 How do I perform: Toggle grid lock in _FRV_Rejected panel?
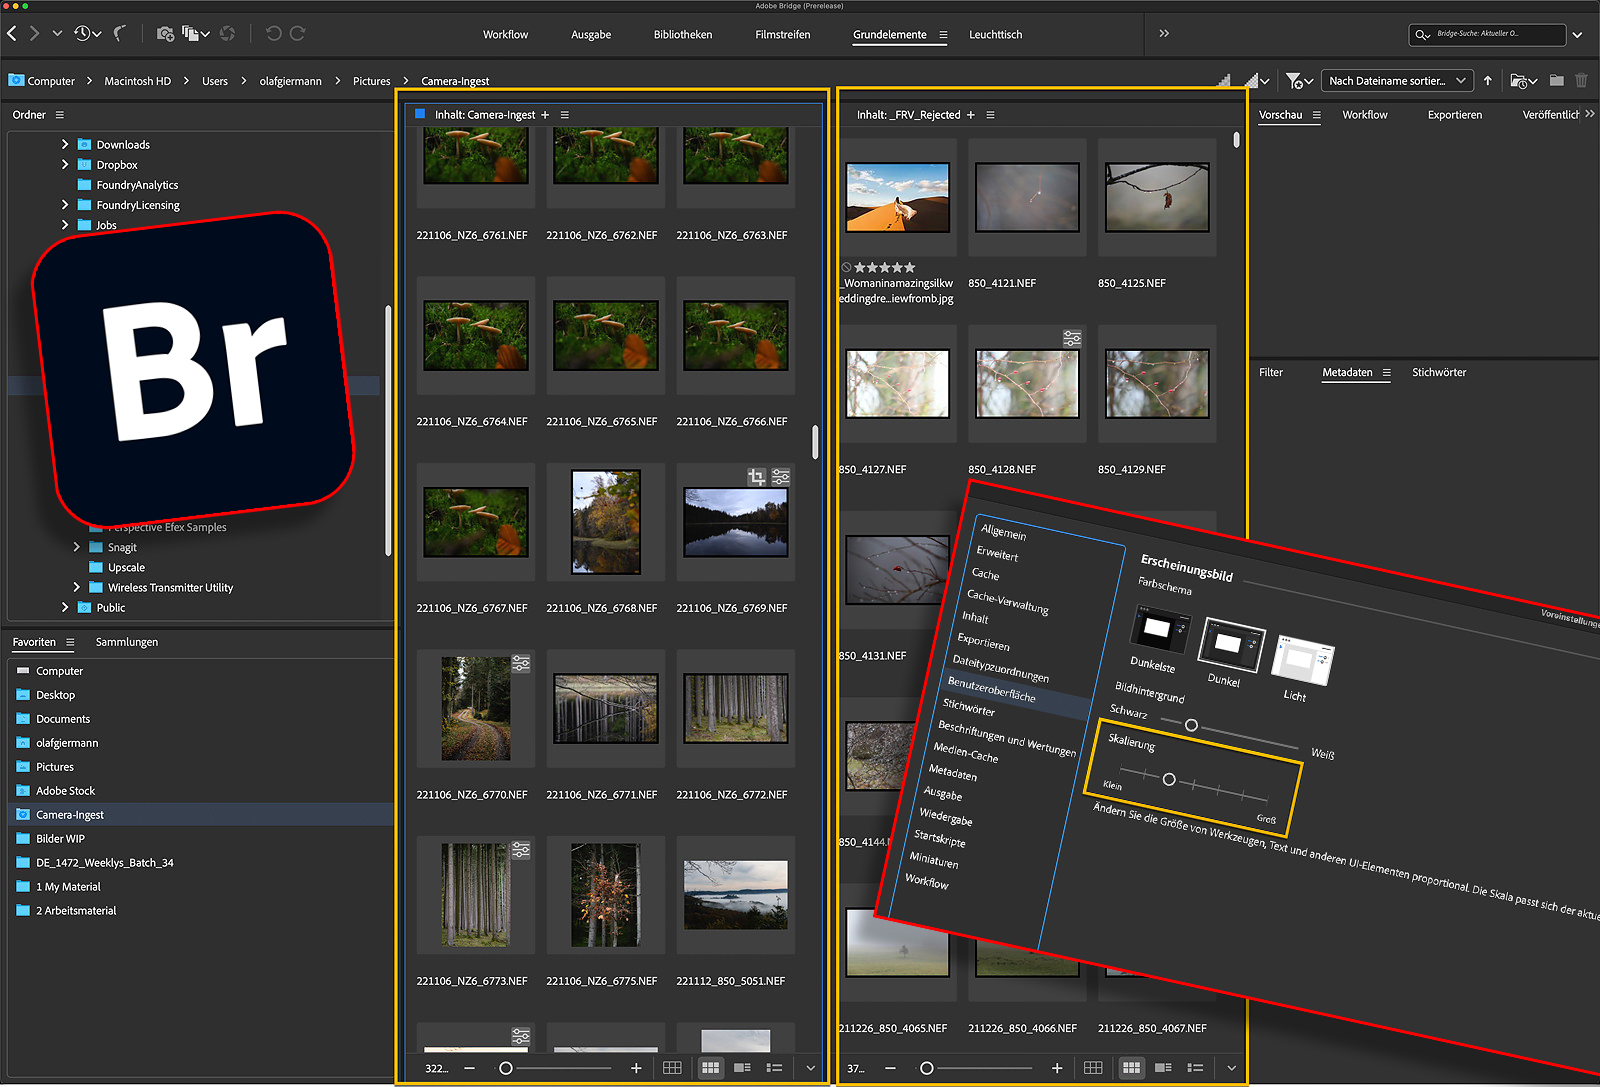tap(1093, 1068)
